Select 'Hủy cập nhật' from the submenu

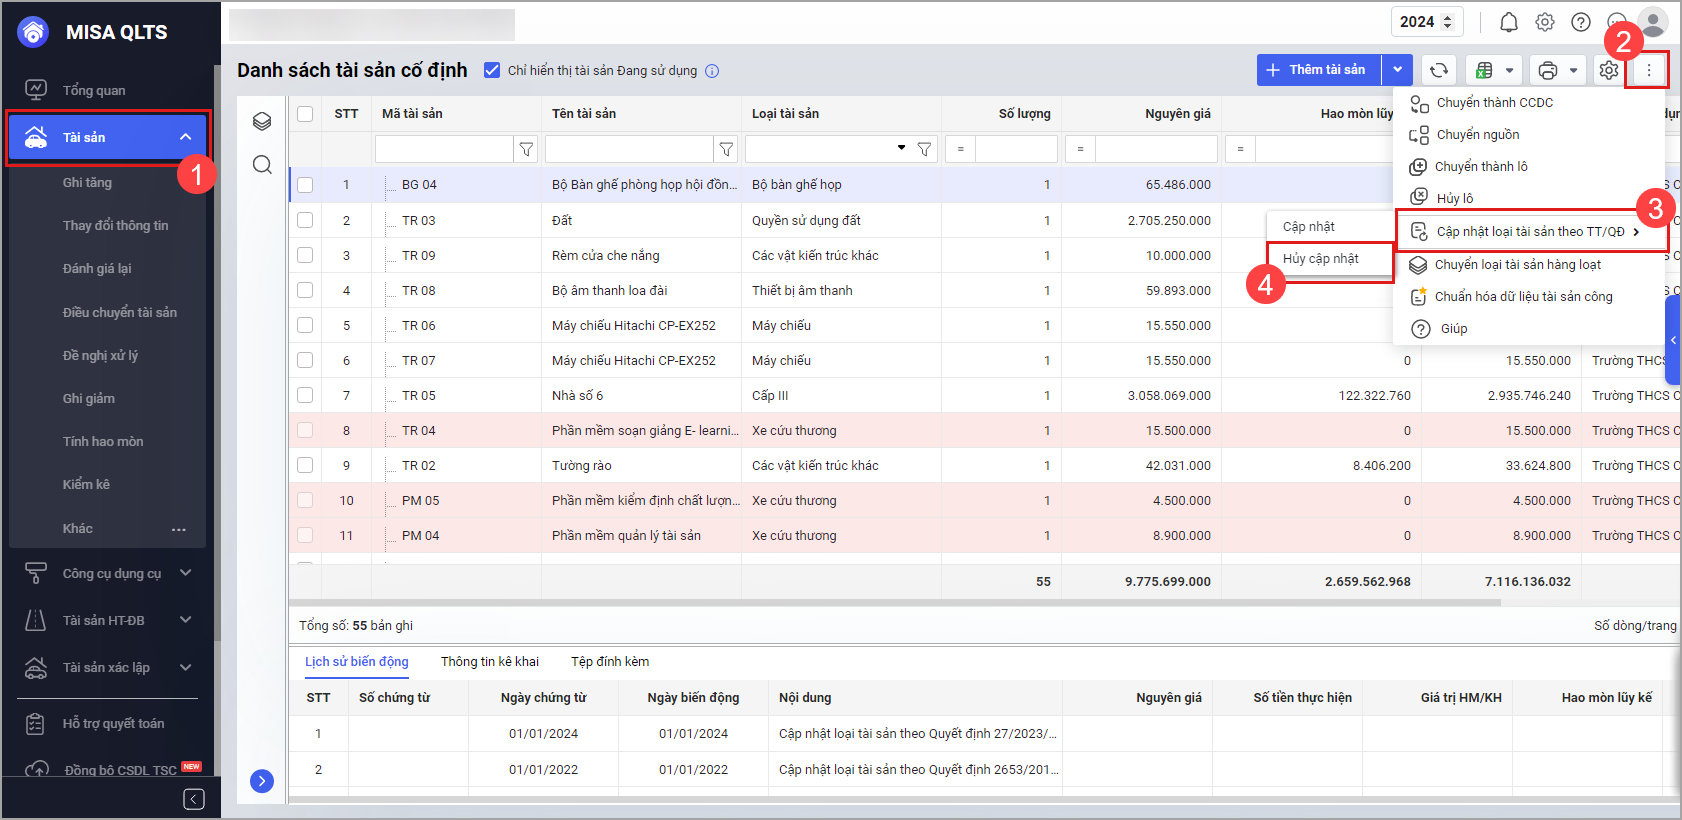tap(1321, 259)
